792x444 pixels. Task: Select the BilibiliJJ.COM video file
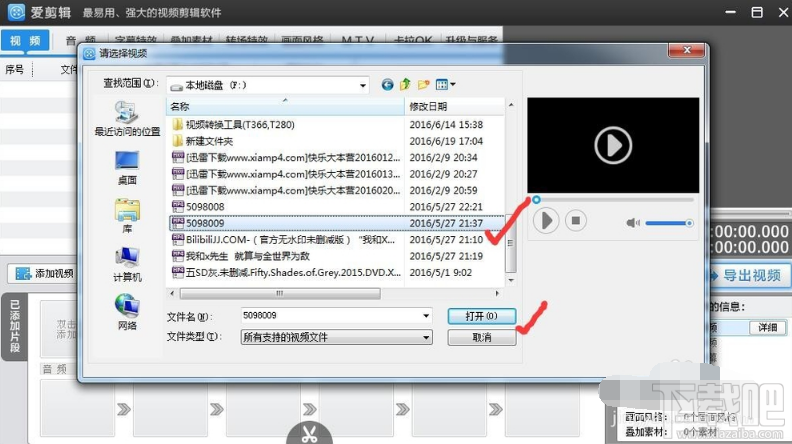tap(283, 239)
